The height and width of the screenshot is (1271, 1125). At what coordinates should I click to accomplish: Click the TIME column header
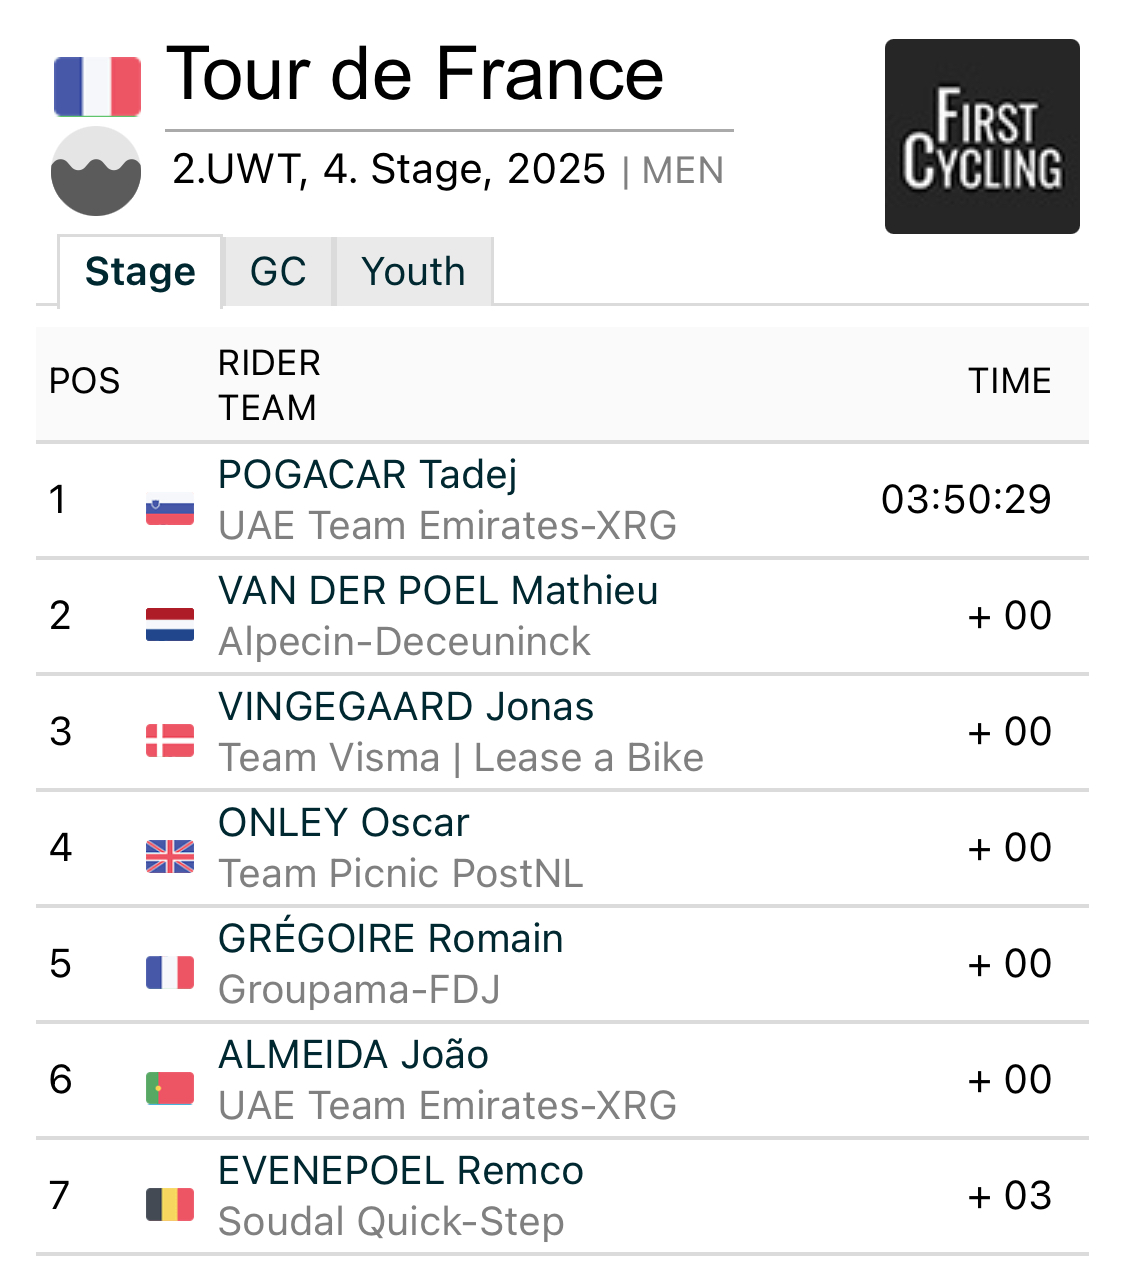tap(1009, 381)
